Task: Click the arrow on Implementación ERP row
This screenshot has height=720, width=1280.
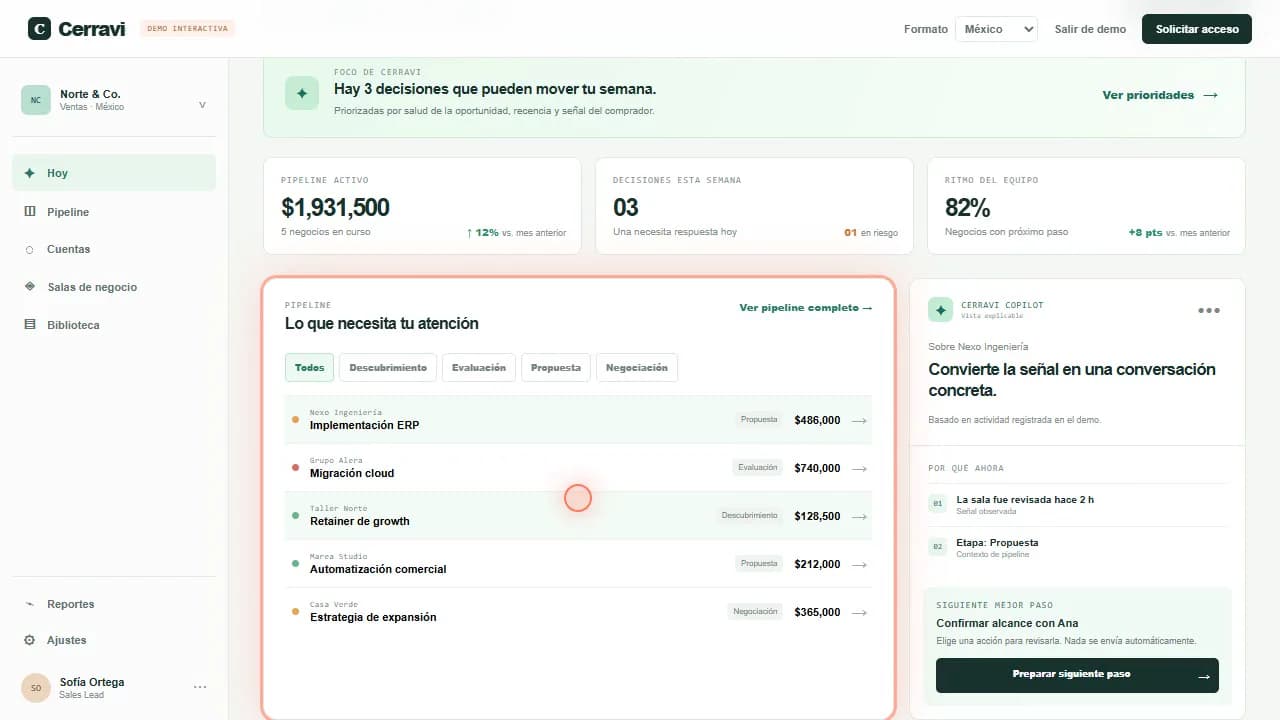Action: (x=859, y=421)
